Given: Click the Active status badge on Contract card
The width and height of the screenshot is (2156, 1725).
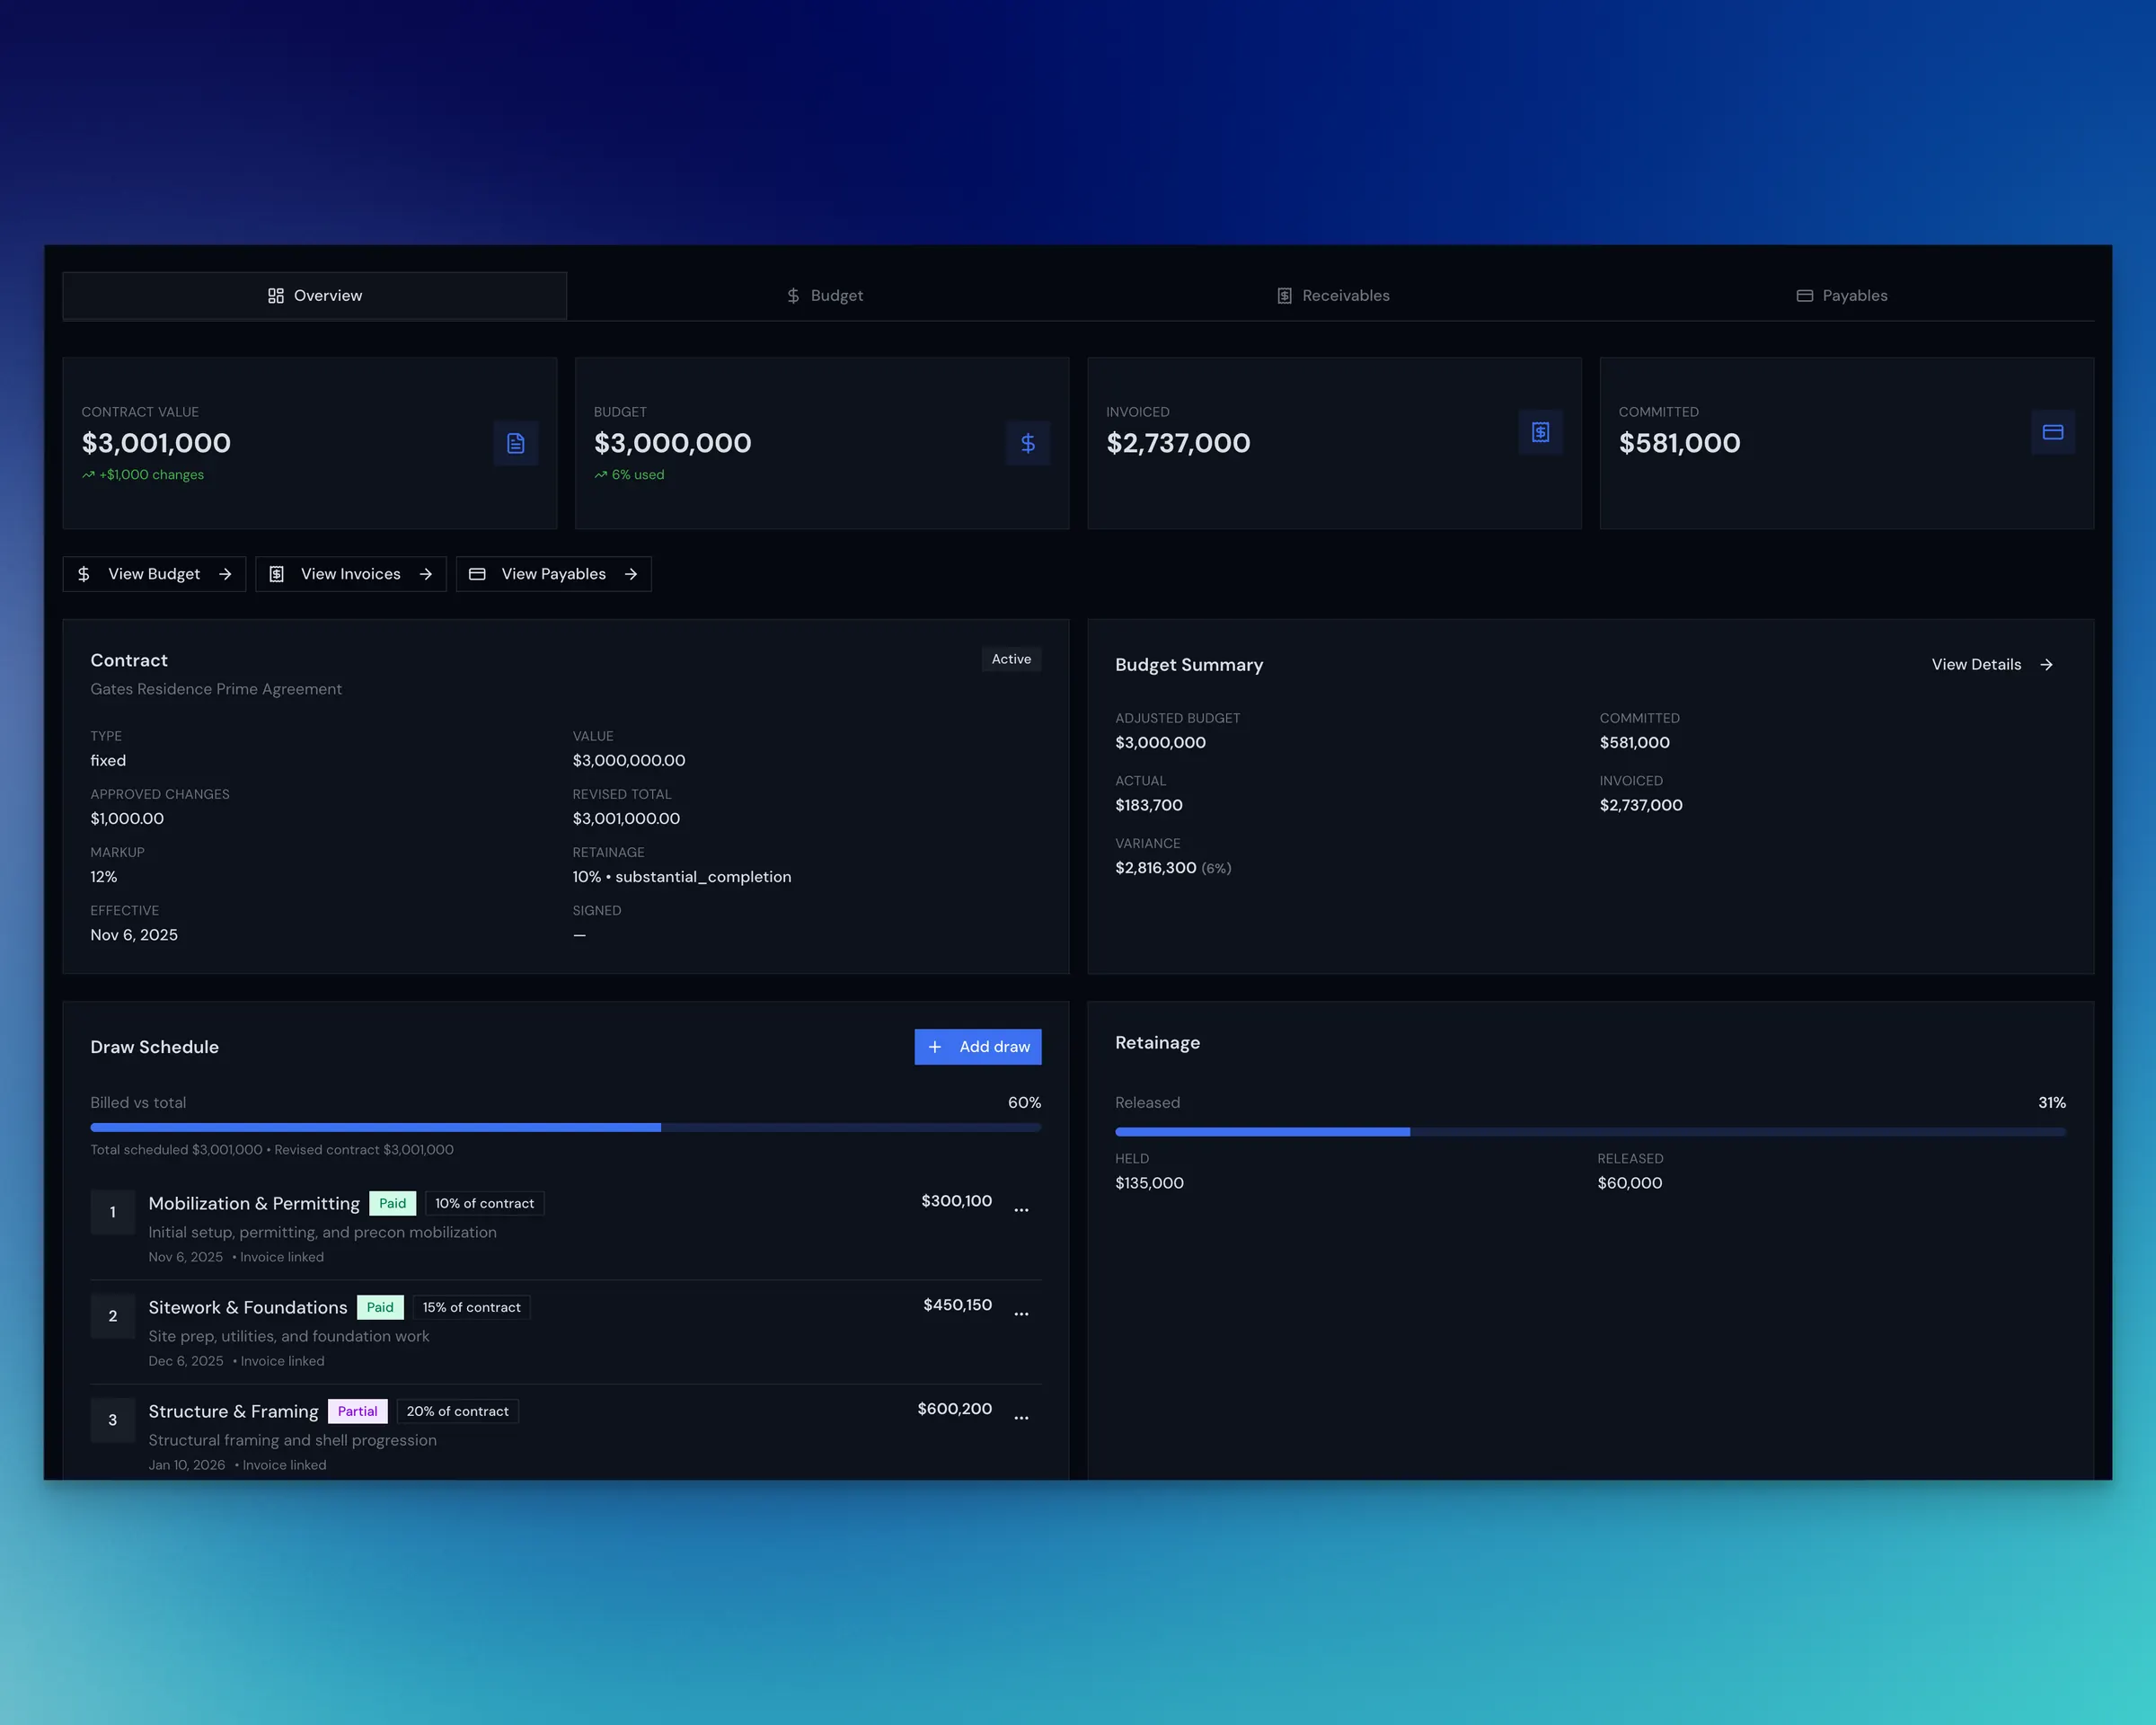Looking at the screenshot, I should [x=1011, y=659].
